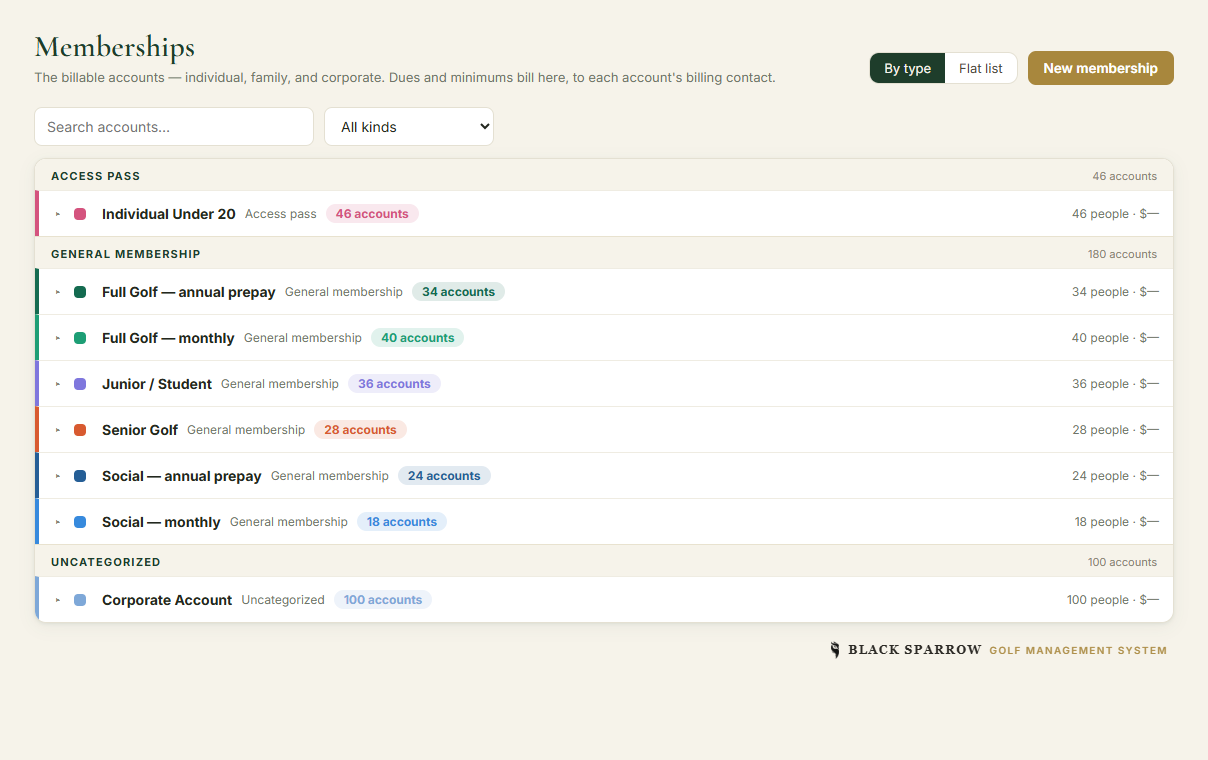The image size is (1208, 760).
Task: Focus the Search accounts field
Action: click(x=174, y=127)
